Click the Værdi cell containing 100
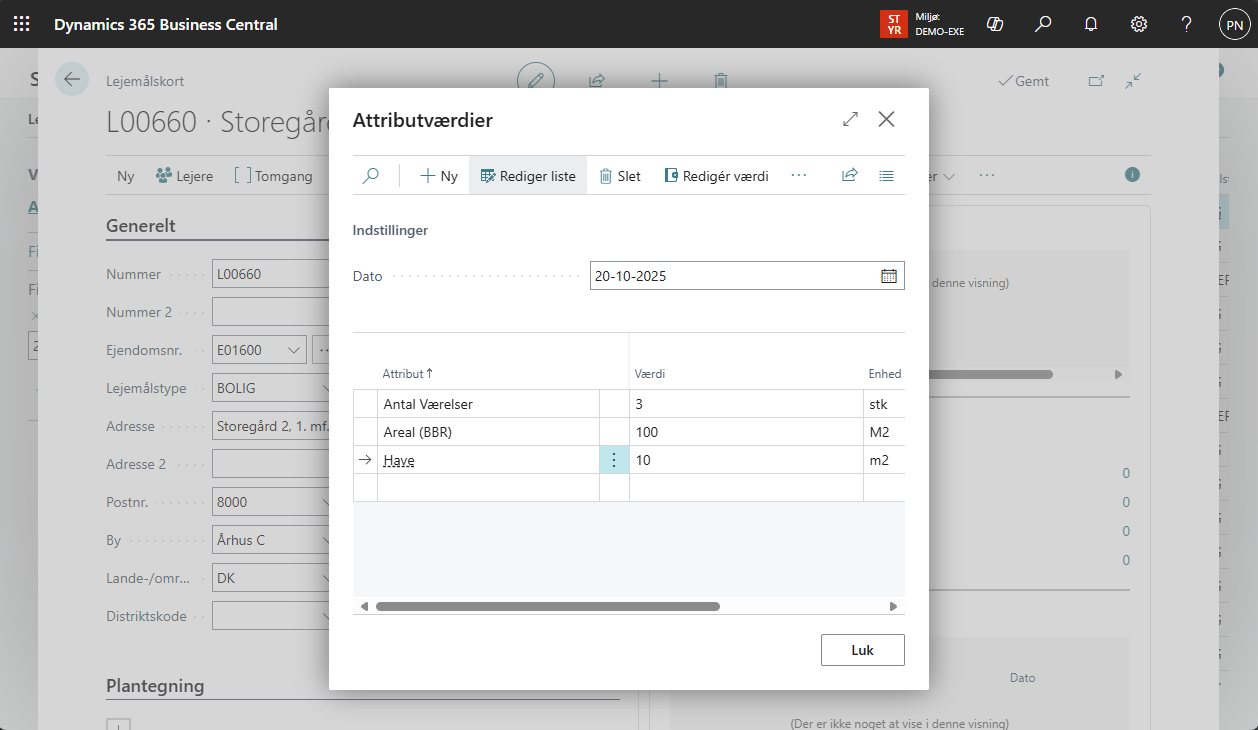 point(745,432)
